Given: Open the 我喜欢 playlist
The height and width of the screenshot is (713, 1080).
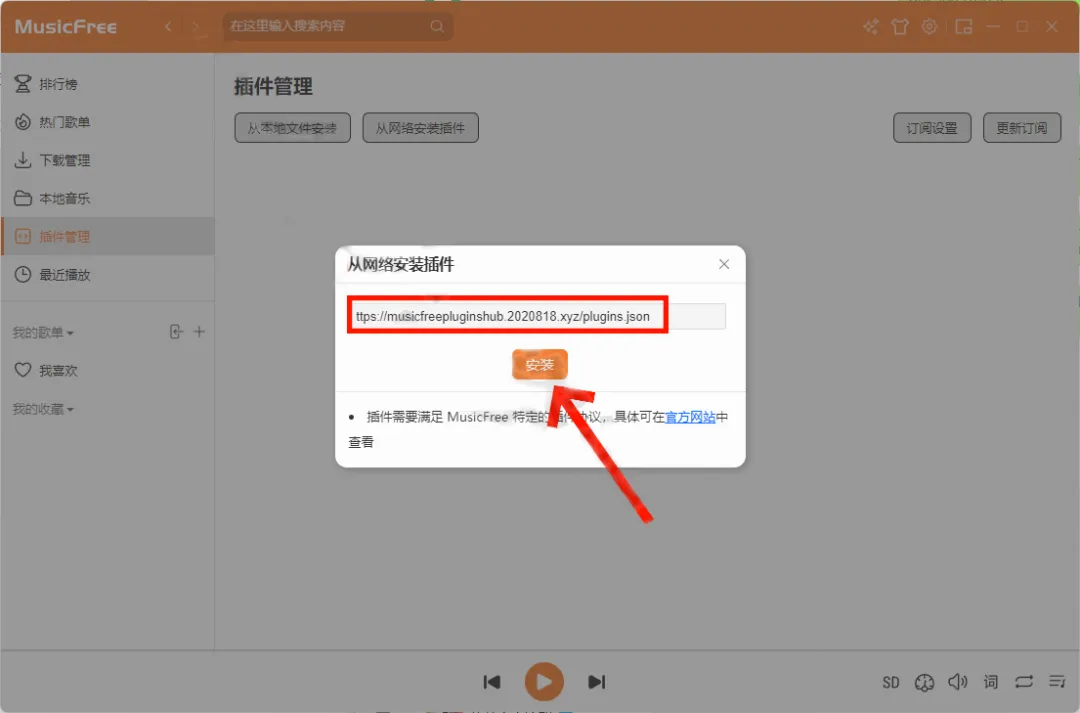Looking at the screenshot, I should coord(107,371).
